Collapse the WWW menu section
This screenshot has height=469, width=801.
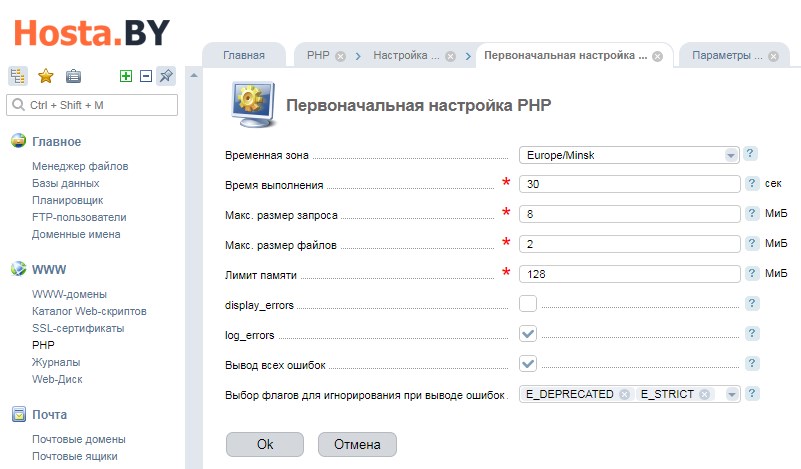(49, 269)
